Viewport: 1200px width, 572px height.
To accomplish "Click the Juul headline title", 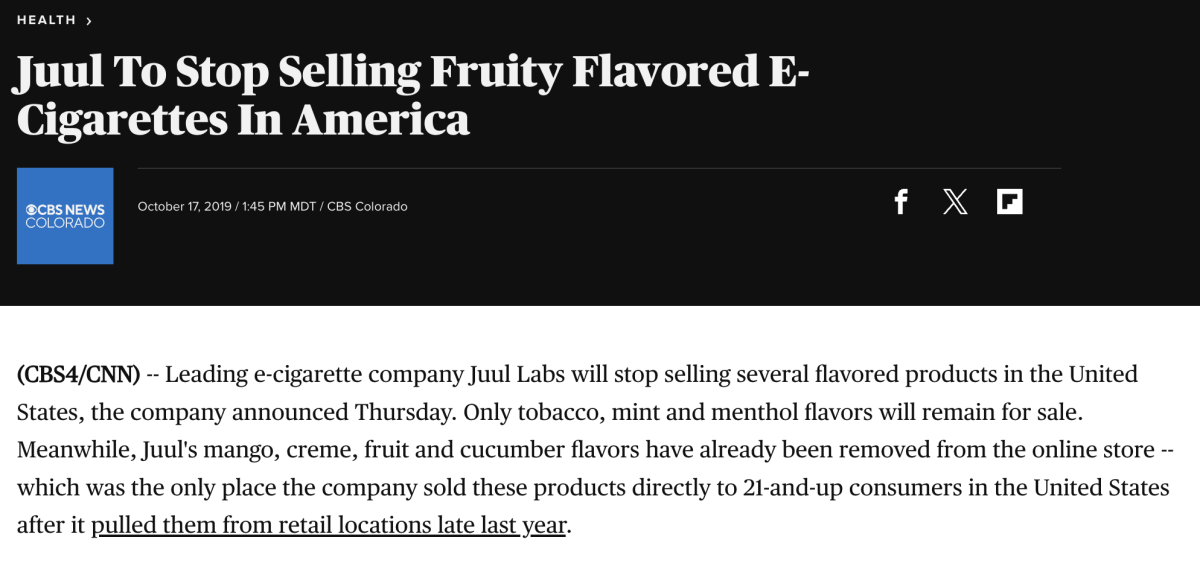I will point(411,96).
